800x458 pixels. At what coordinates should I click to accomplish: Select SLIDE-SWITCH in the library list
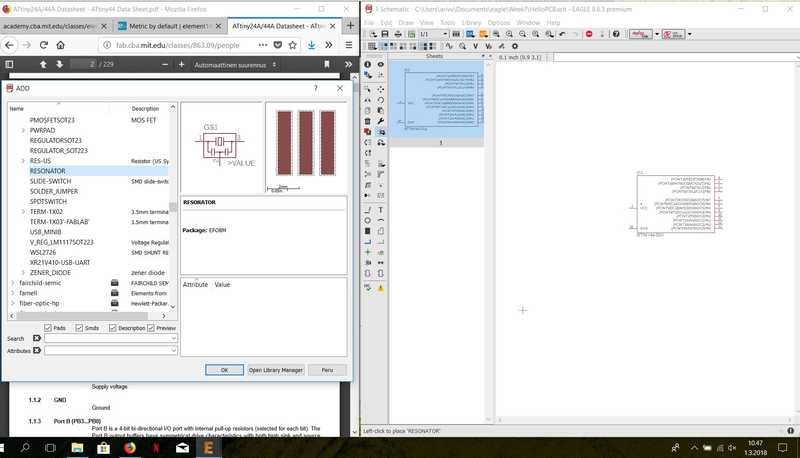click(50, 181)
